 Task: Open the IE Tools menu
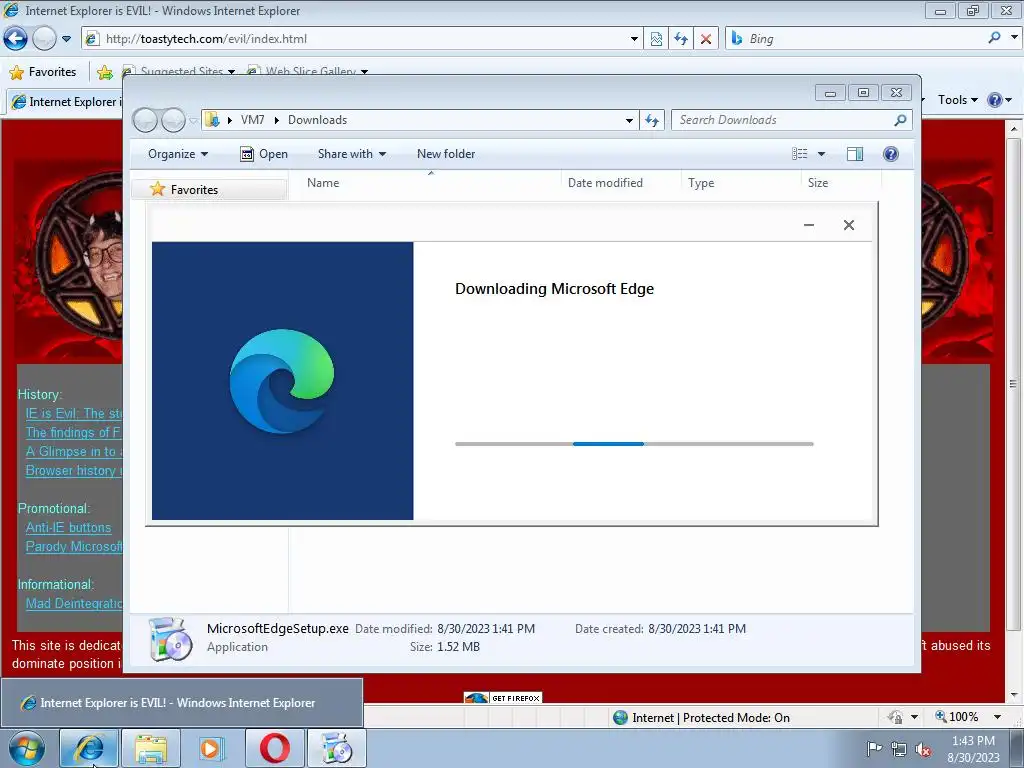(957, 100)
